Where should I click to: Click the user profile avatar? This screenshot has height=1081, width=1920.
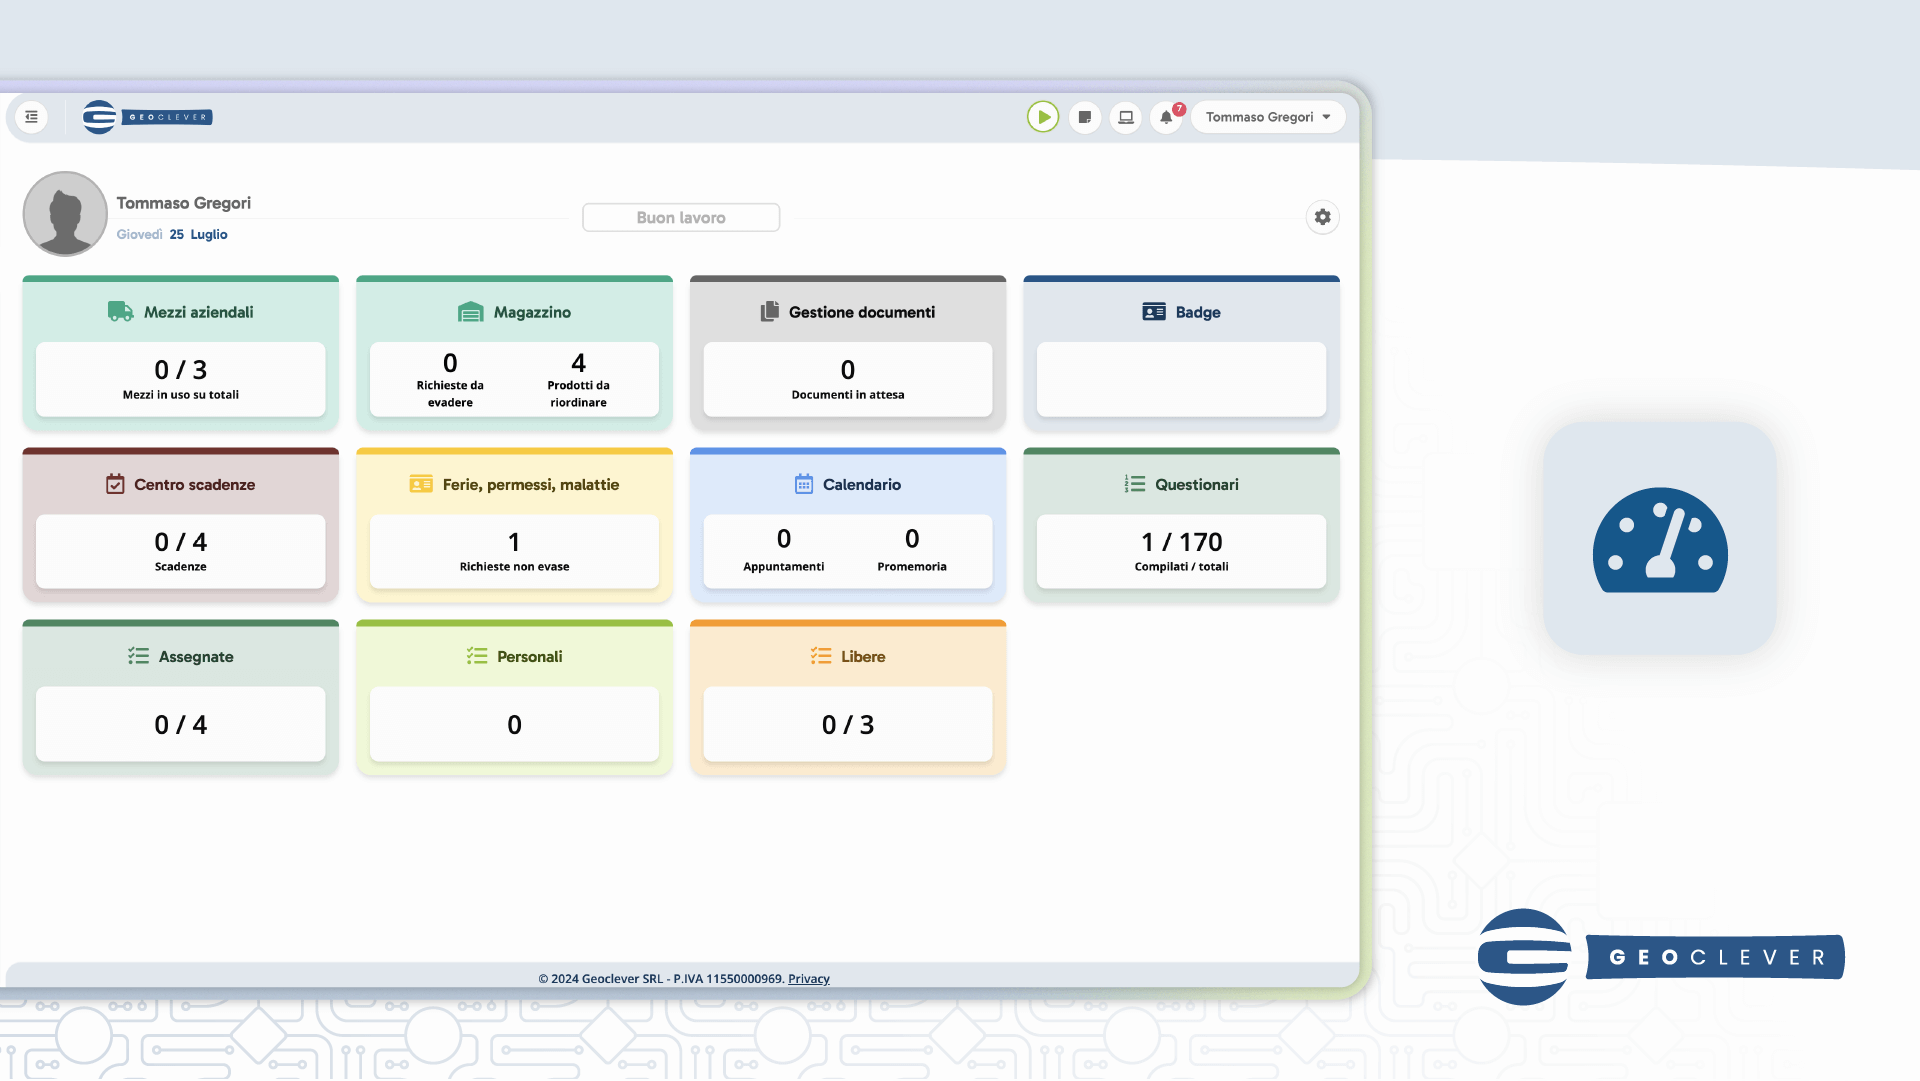(x=65, y=214)
